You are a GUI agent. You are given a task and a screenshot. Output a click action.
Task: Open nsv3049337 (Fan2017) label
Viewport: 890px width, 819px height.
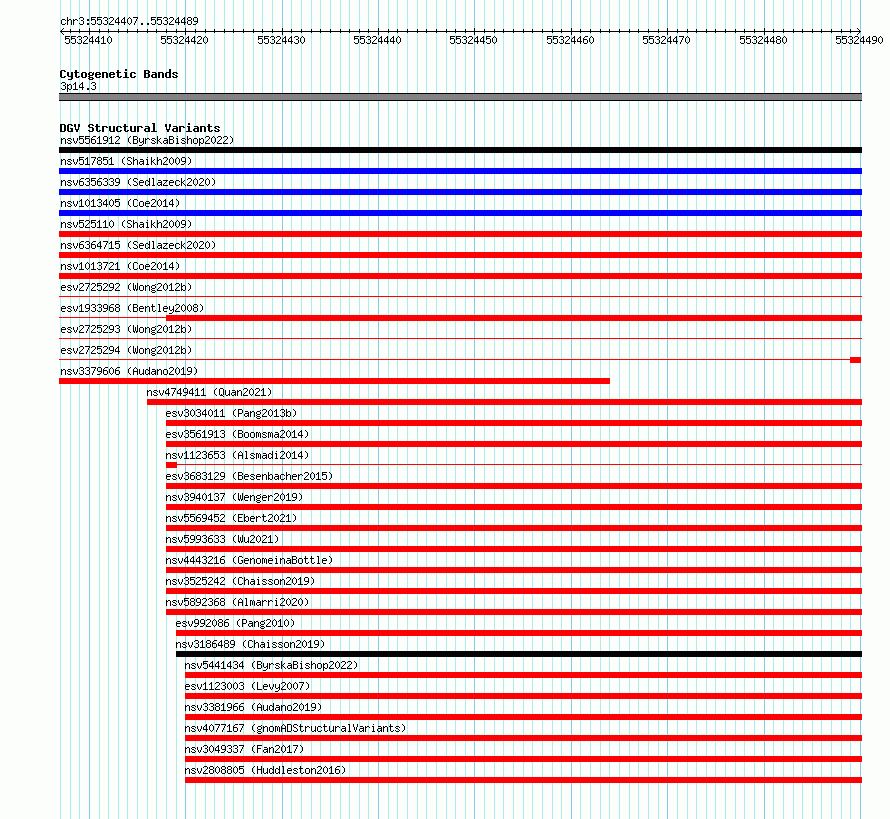click(x=245, y=749)
